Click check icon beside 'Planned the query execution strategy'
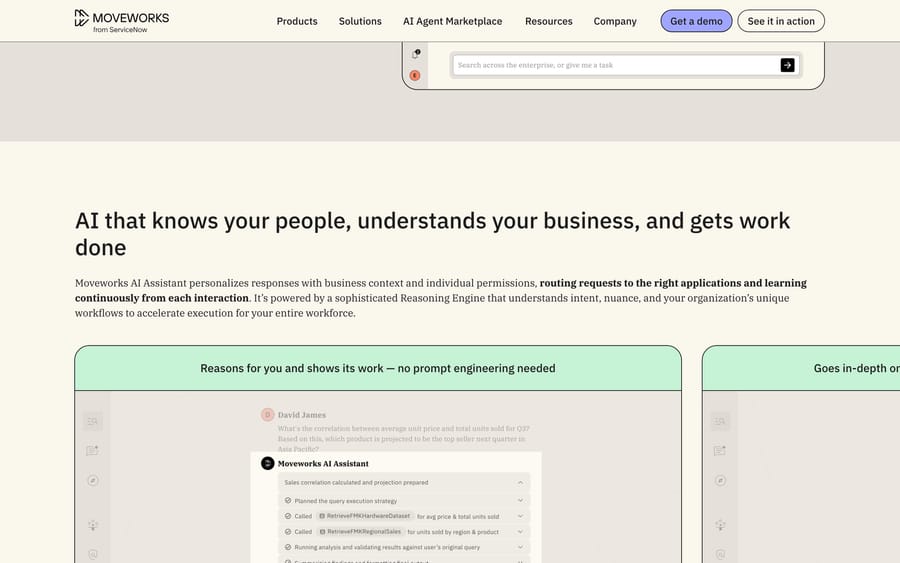This screenshot has height=563, width=900. [288, 500]
